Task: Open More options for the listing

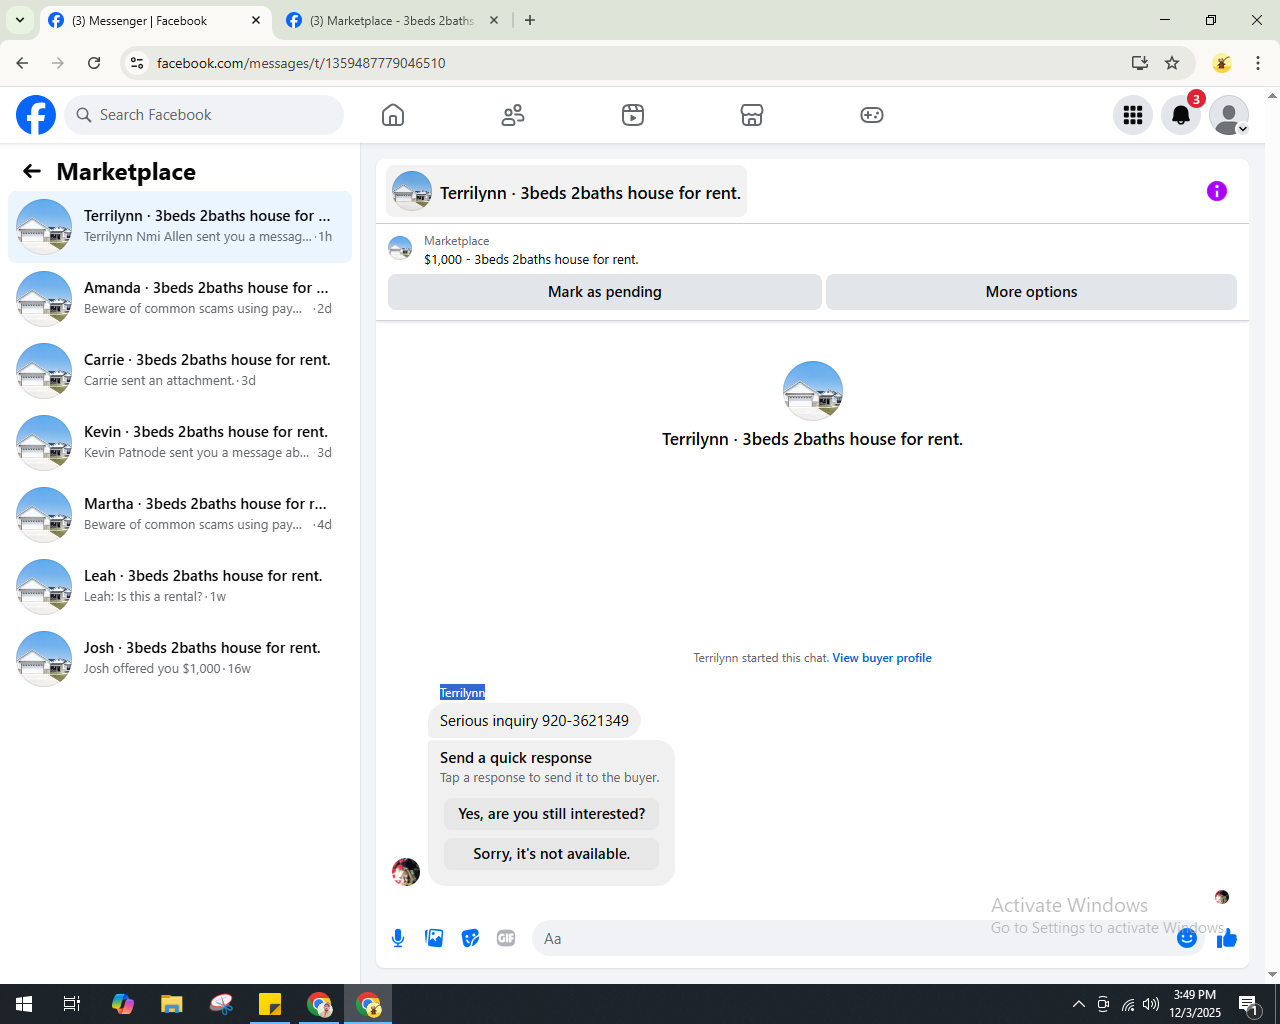Action: point(1031,292)
